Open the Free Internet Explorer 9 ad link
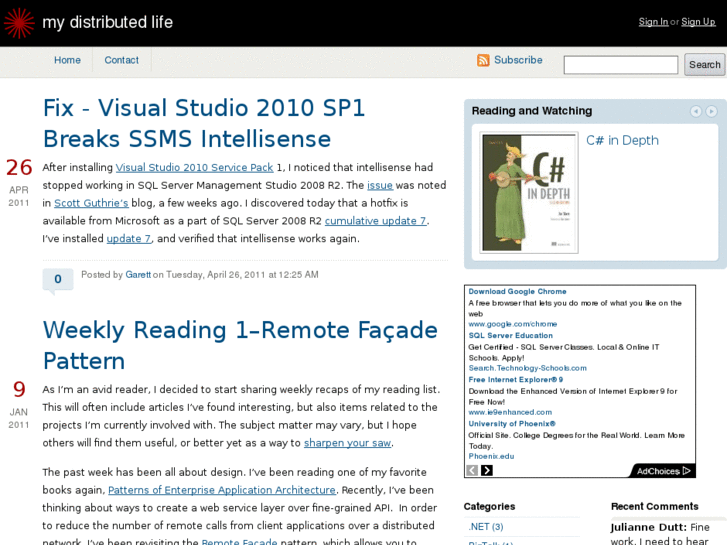The image size is (727, 545). [516, 379]
